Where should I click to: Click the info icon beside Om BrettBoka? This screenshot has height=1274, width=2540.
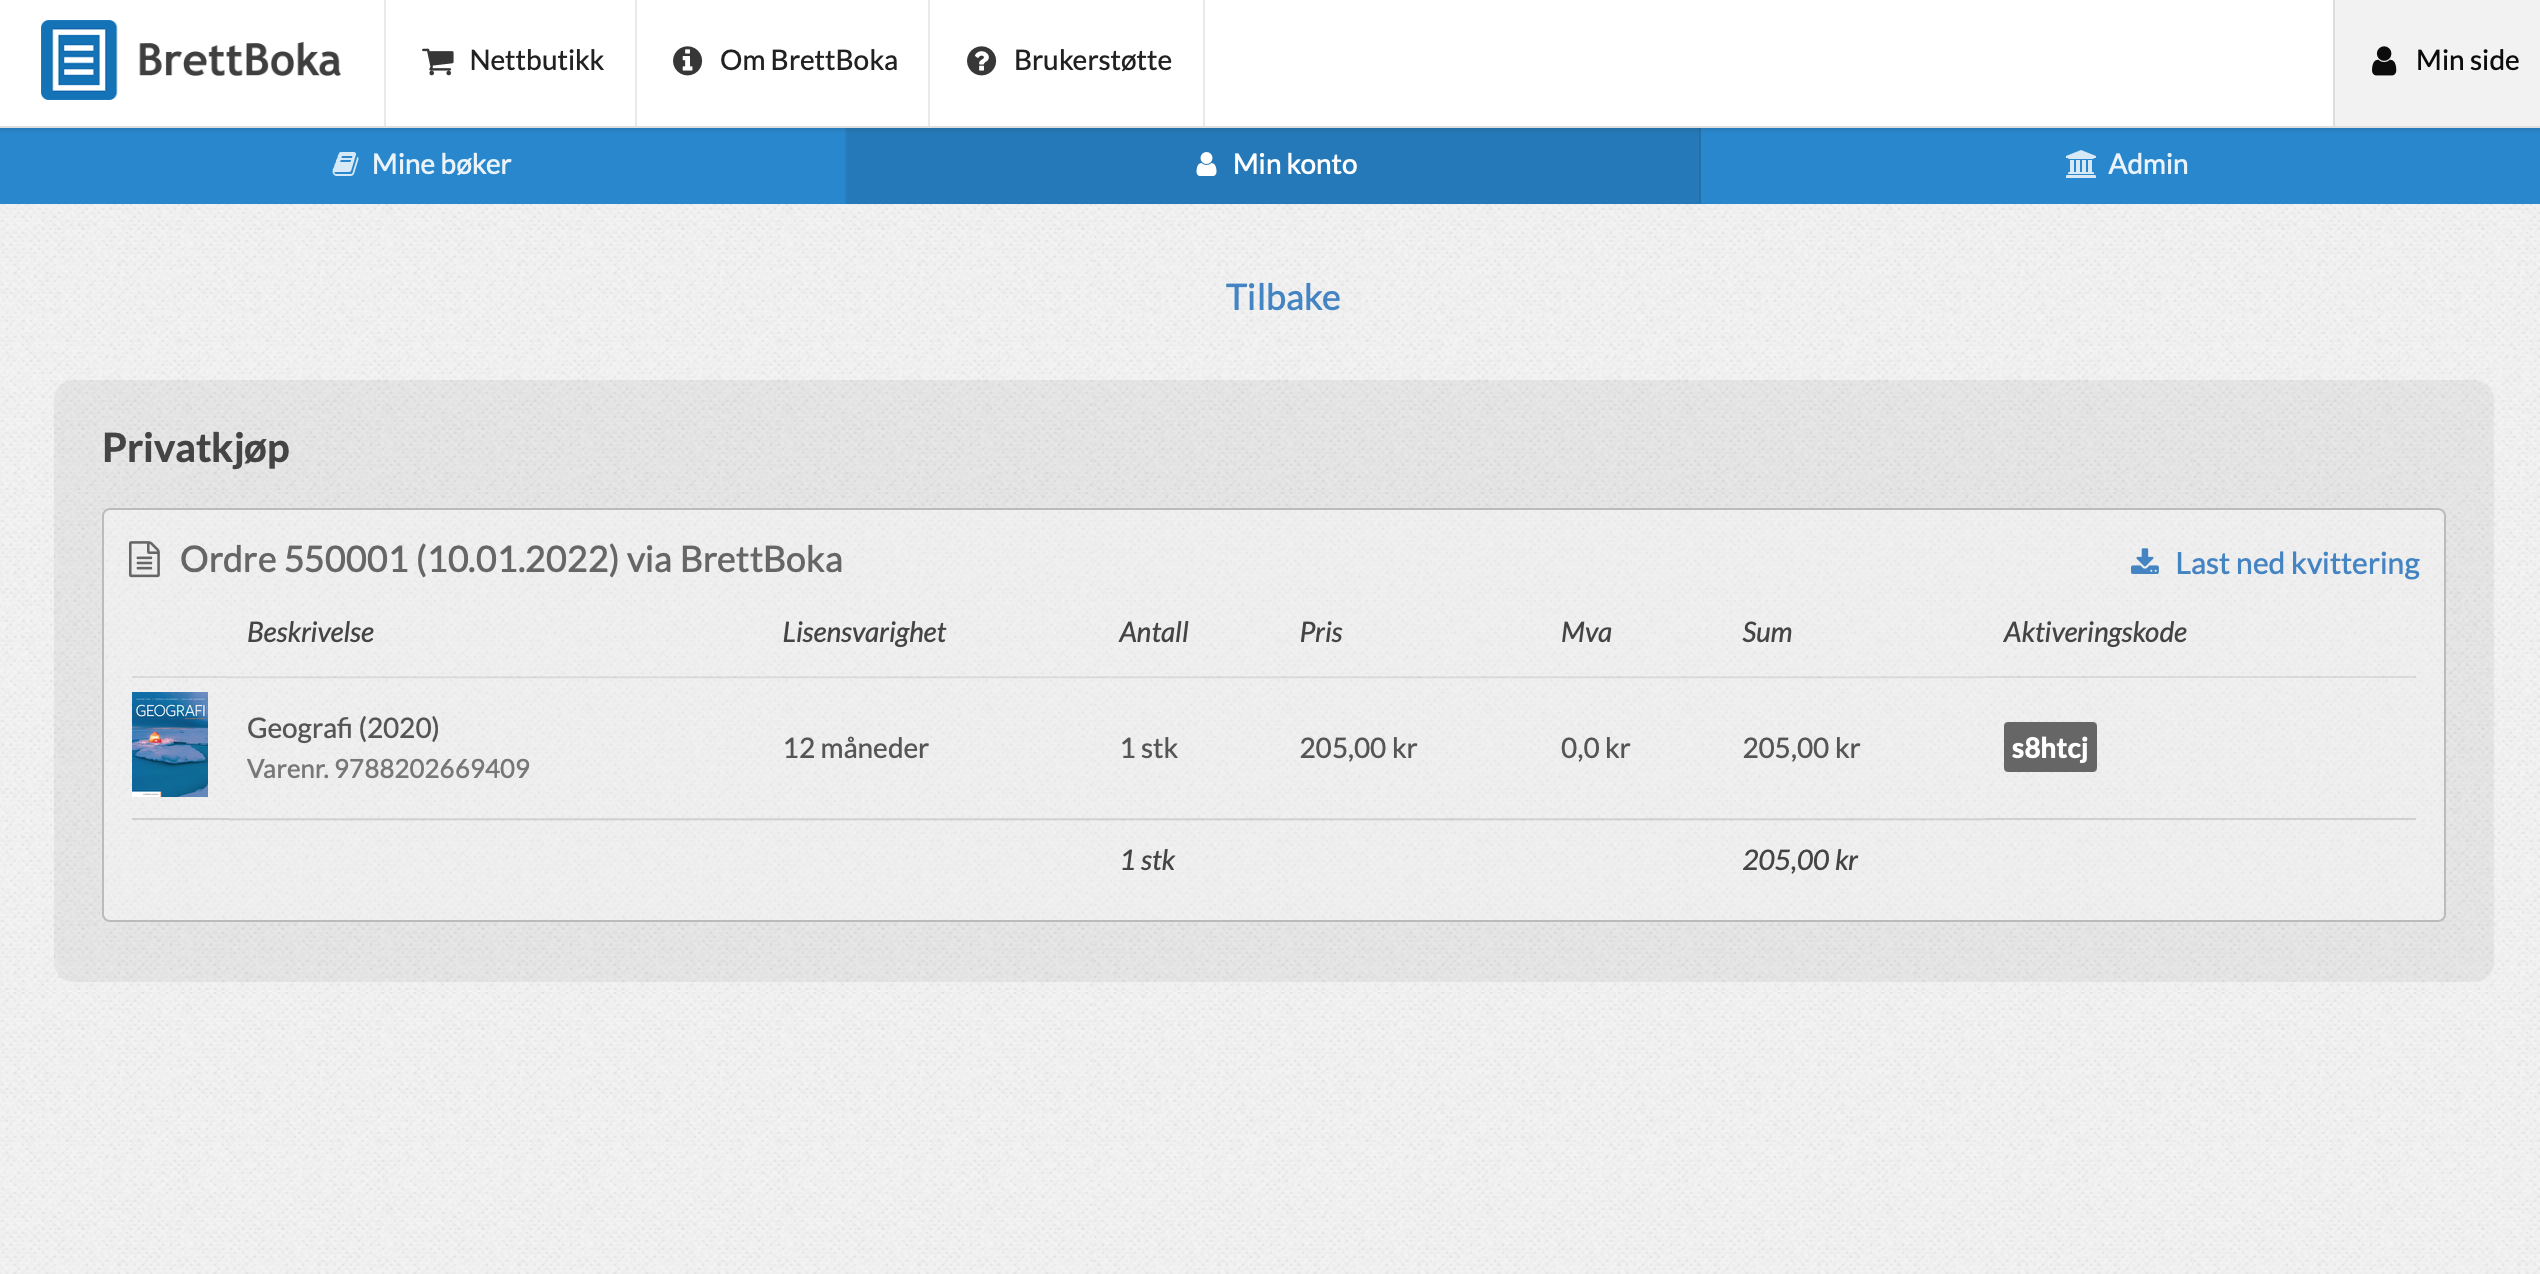tap(687, 61)
